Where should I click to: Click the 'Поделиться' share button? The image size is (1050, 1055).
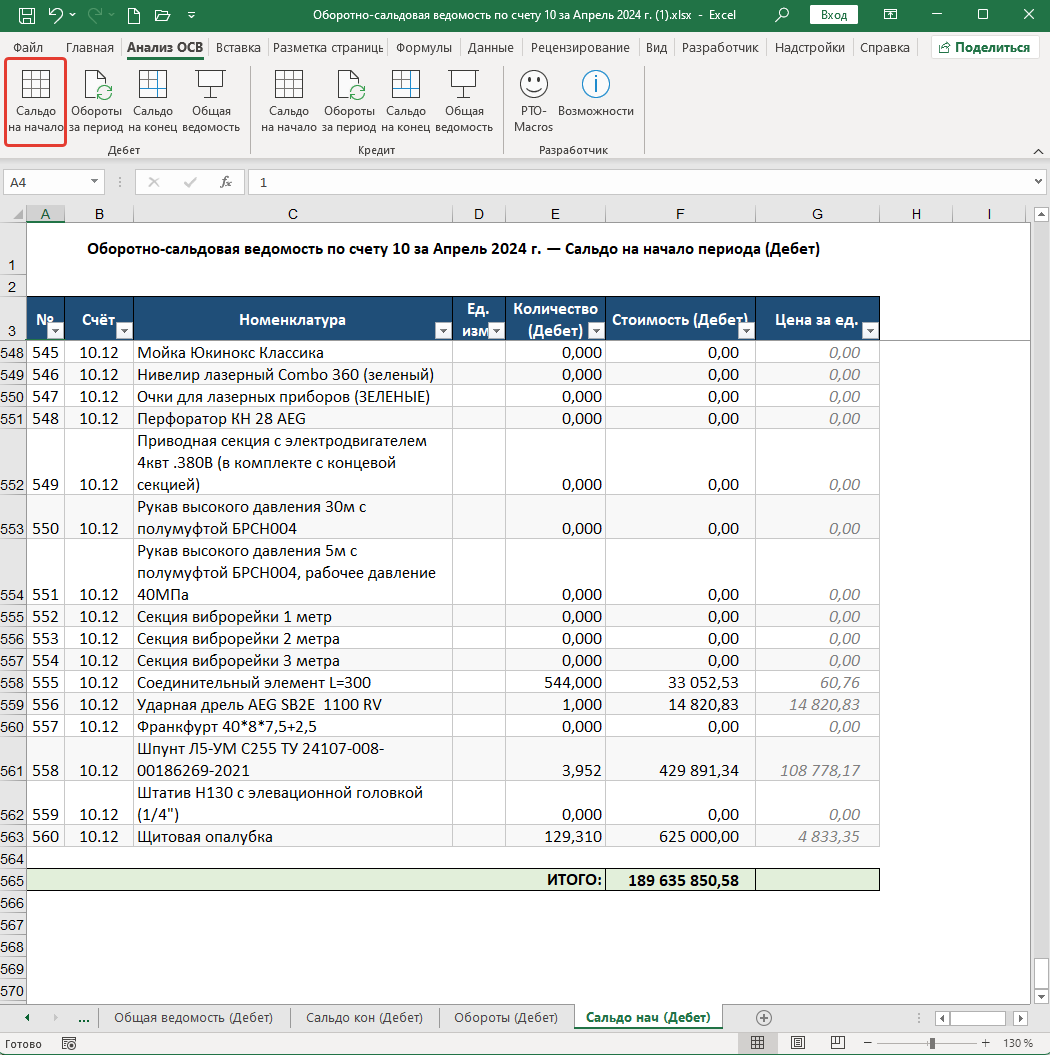985,47
